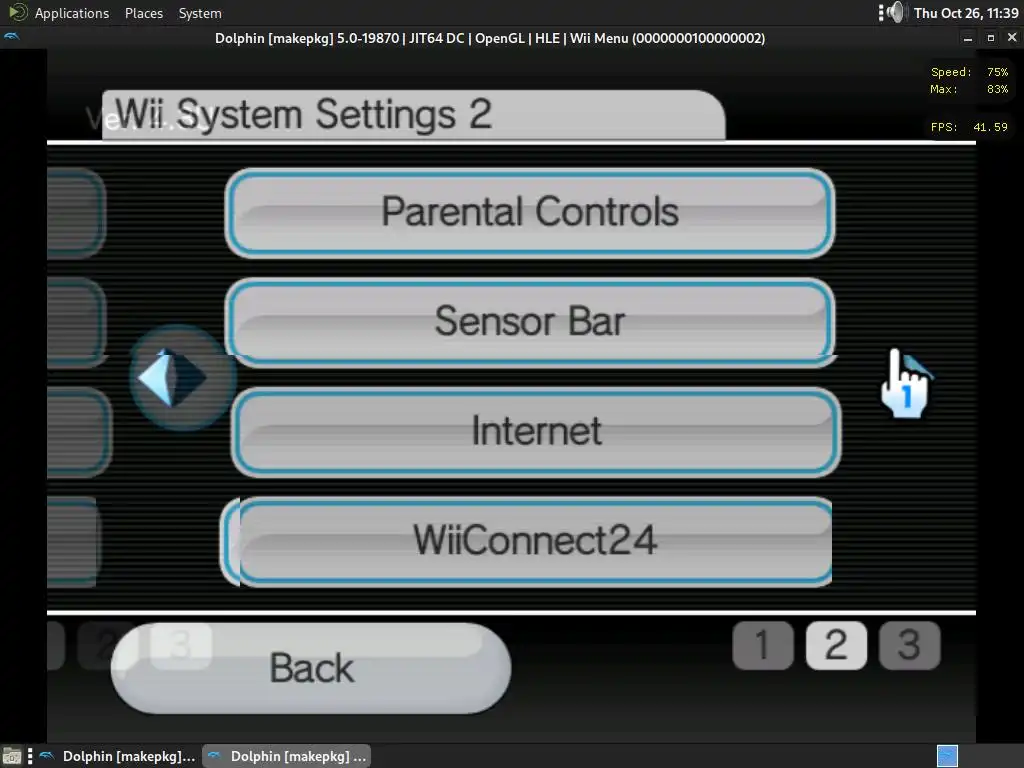Close the Dolphin window
Image resolution: width=1024 pixels, height=768 pixels.
pyautogui.click(x=1012, y=38)
